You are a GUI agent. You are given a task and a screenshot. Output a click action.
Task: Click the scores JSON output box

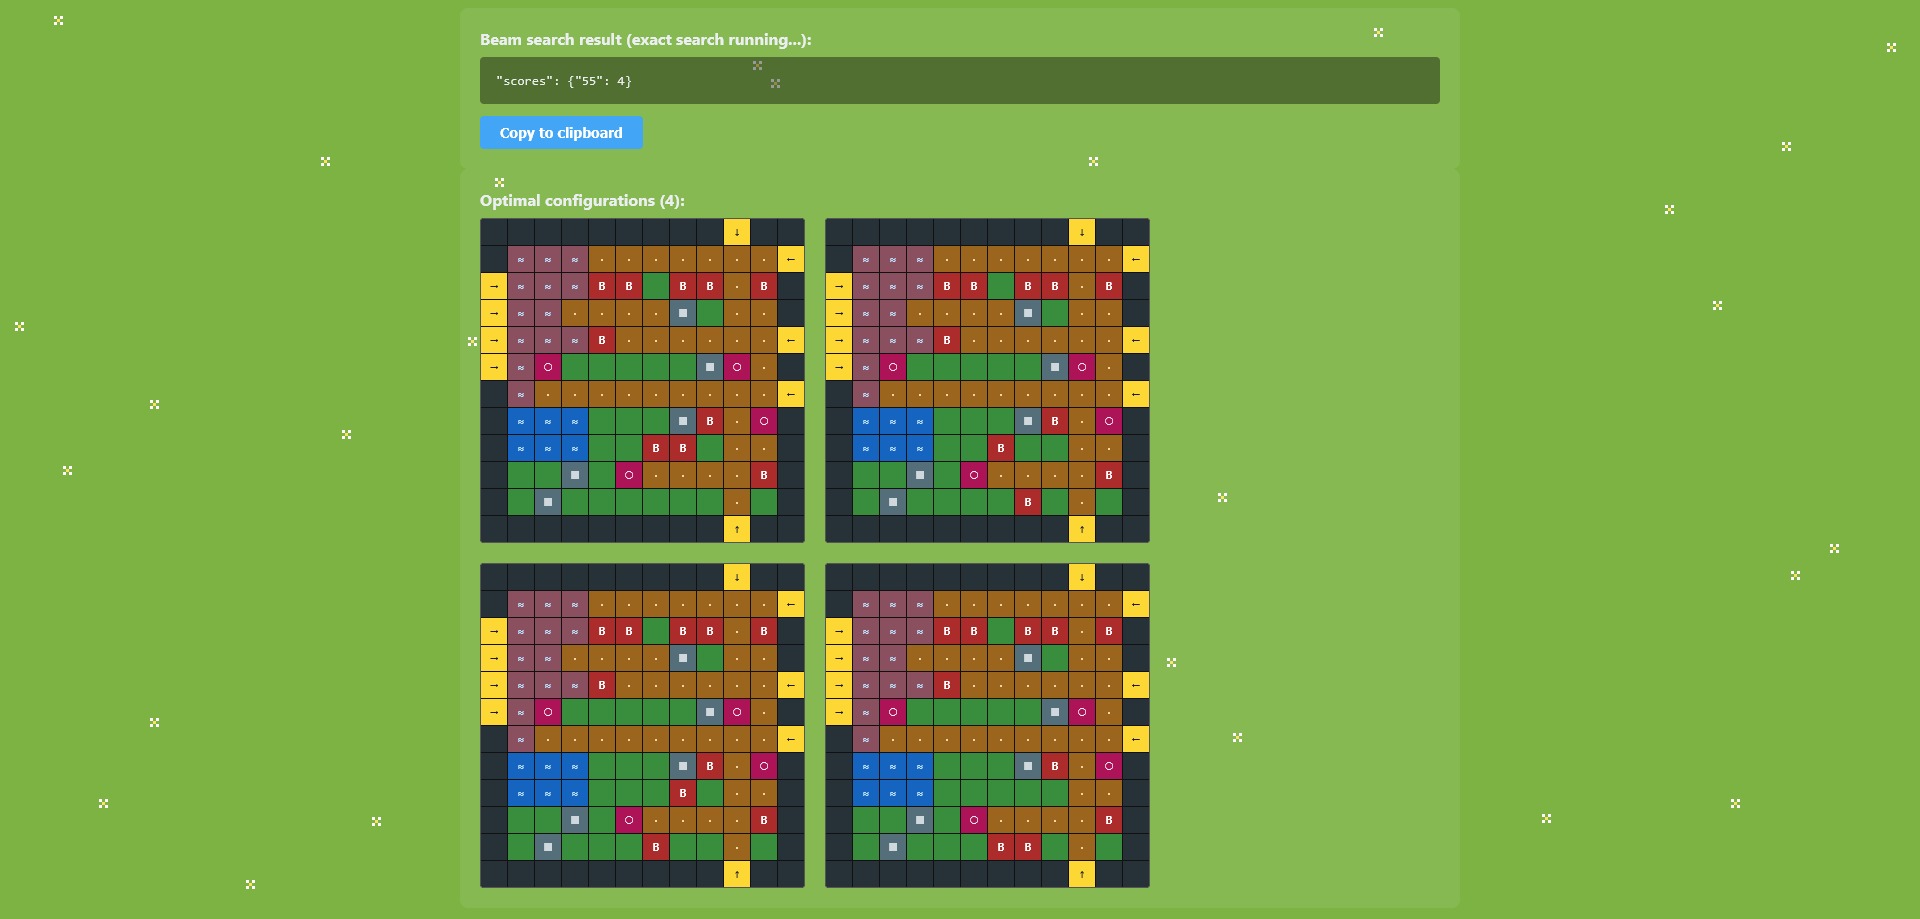pyautogui.click(x=959, y=80)
